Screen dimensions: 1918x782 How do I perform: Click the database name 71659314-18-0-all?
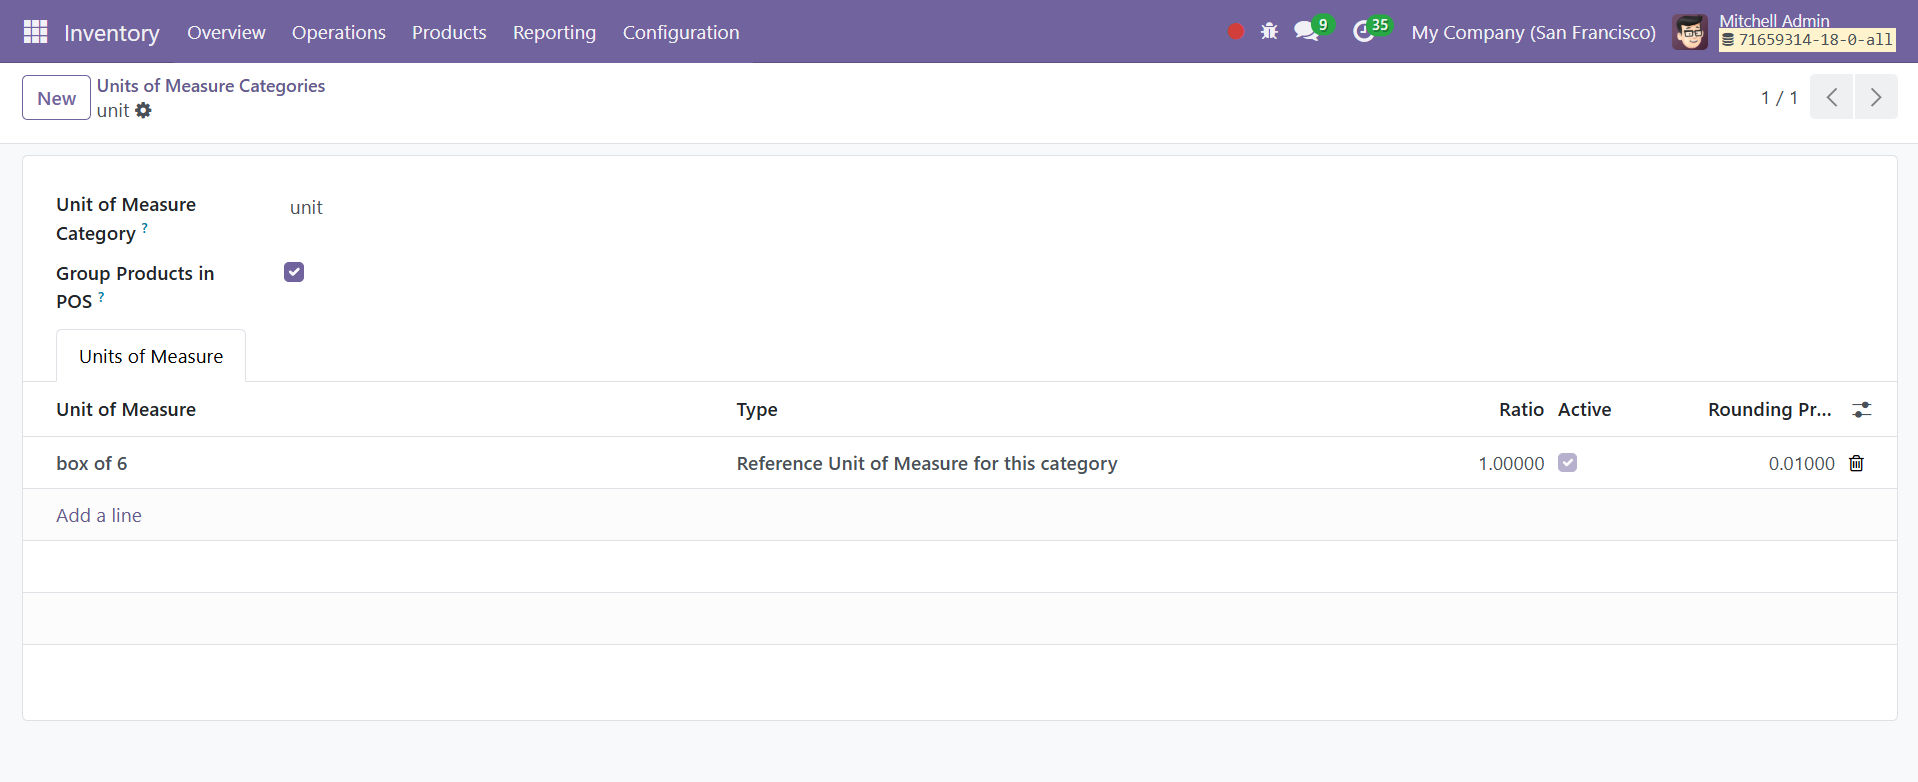1808,40
